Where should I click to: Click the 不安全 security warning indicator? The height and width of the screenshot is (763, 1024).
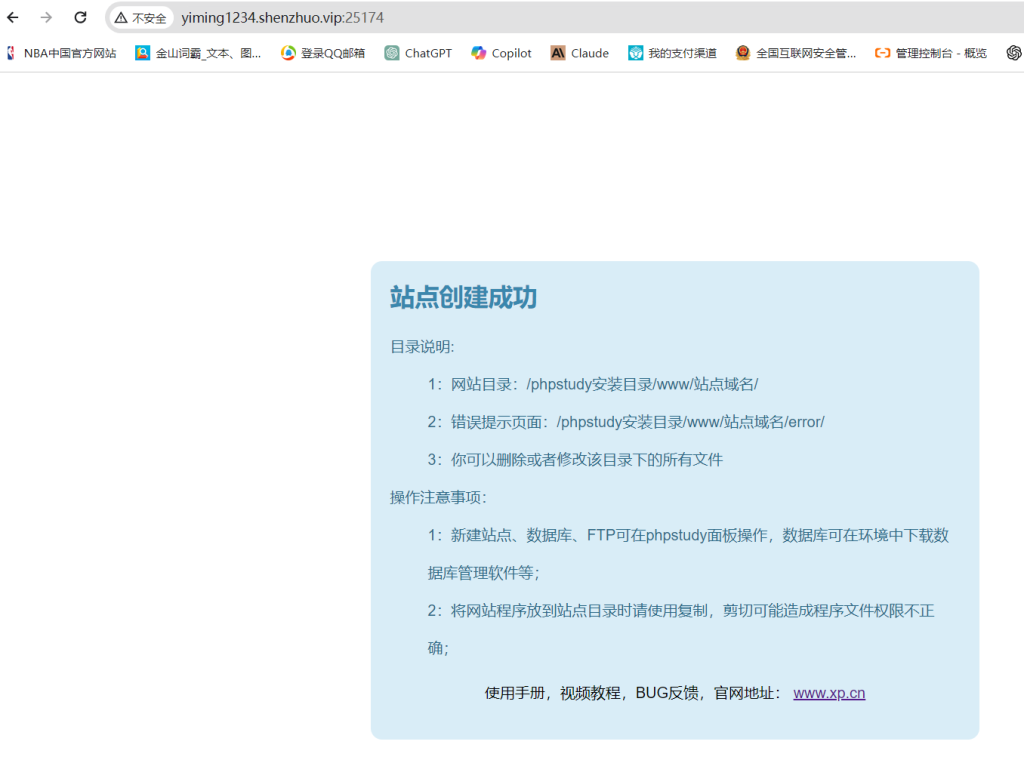(x=140, y=18)
